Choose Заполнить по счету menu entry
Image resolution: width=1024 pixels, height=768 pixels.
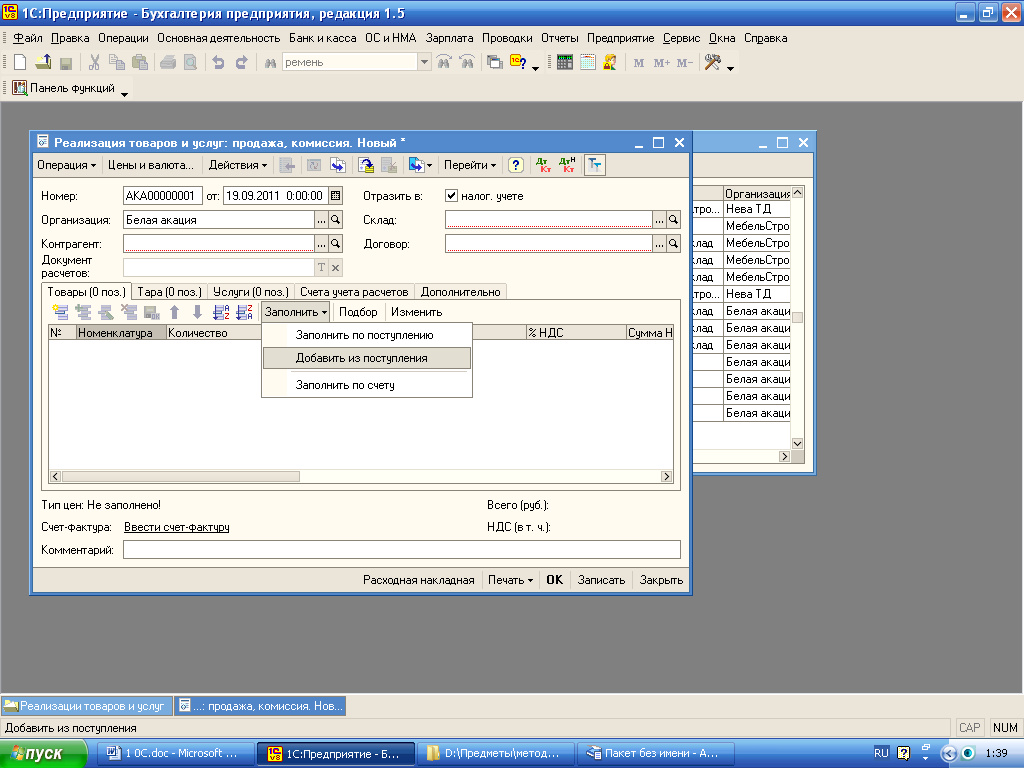(x=367, y=385)
